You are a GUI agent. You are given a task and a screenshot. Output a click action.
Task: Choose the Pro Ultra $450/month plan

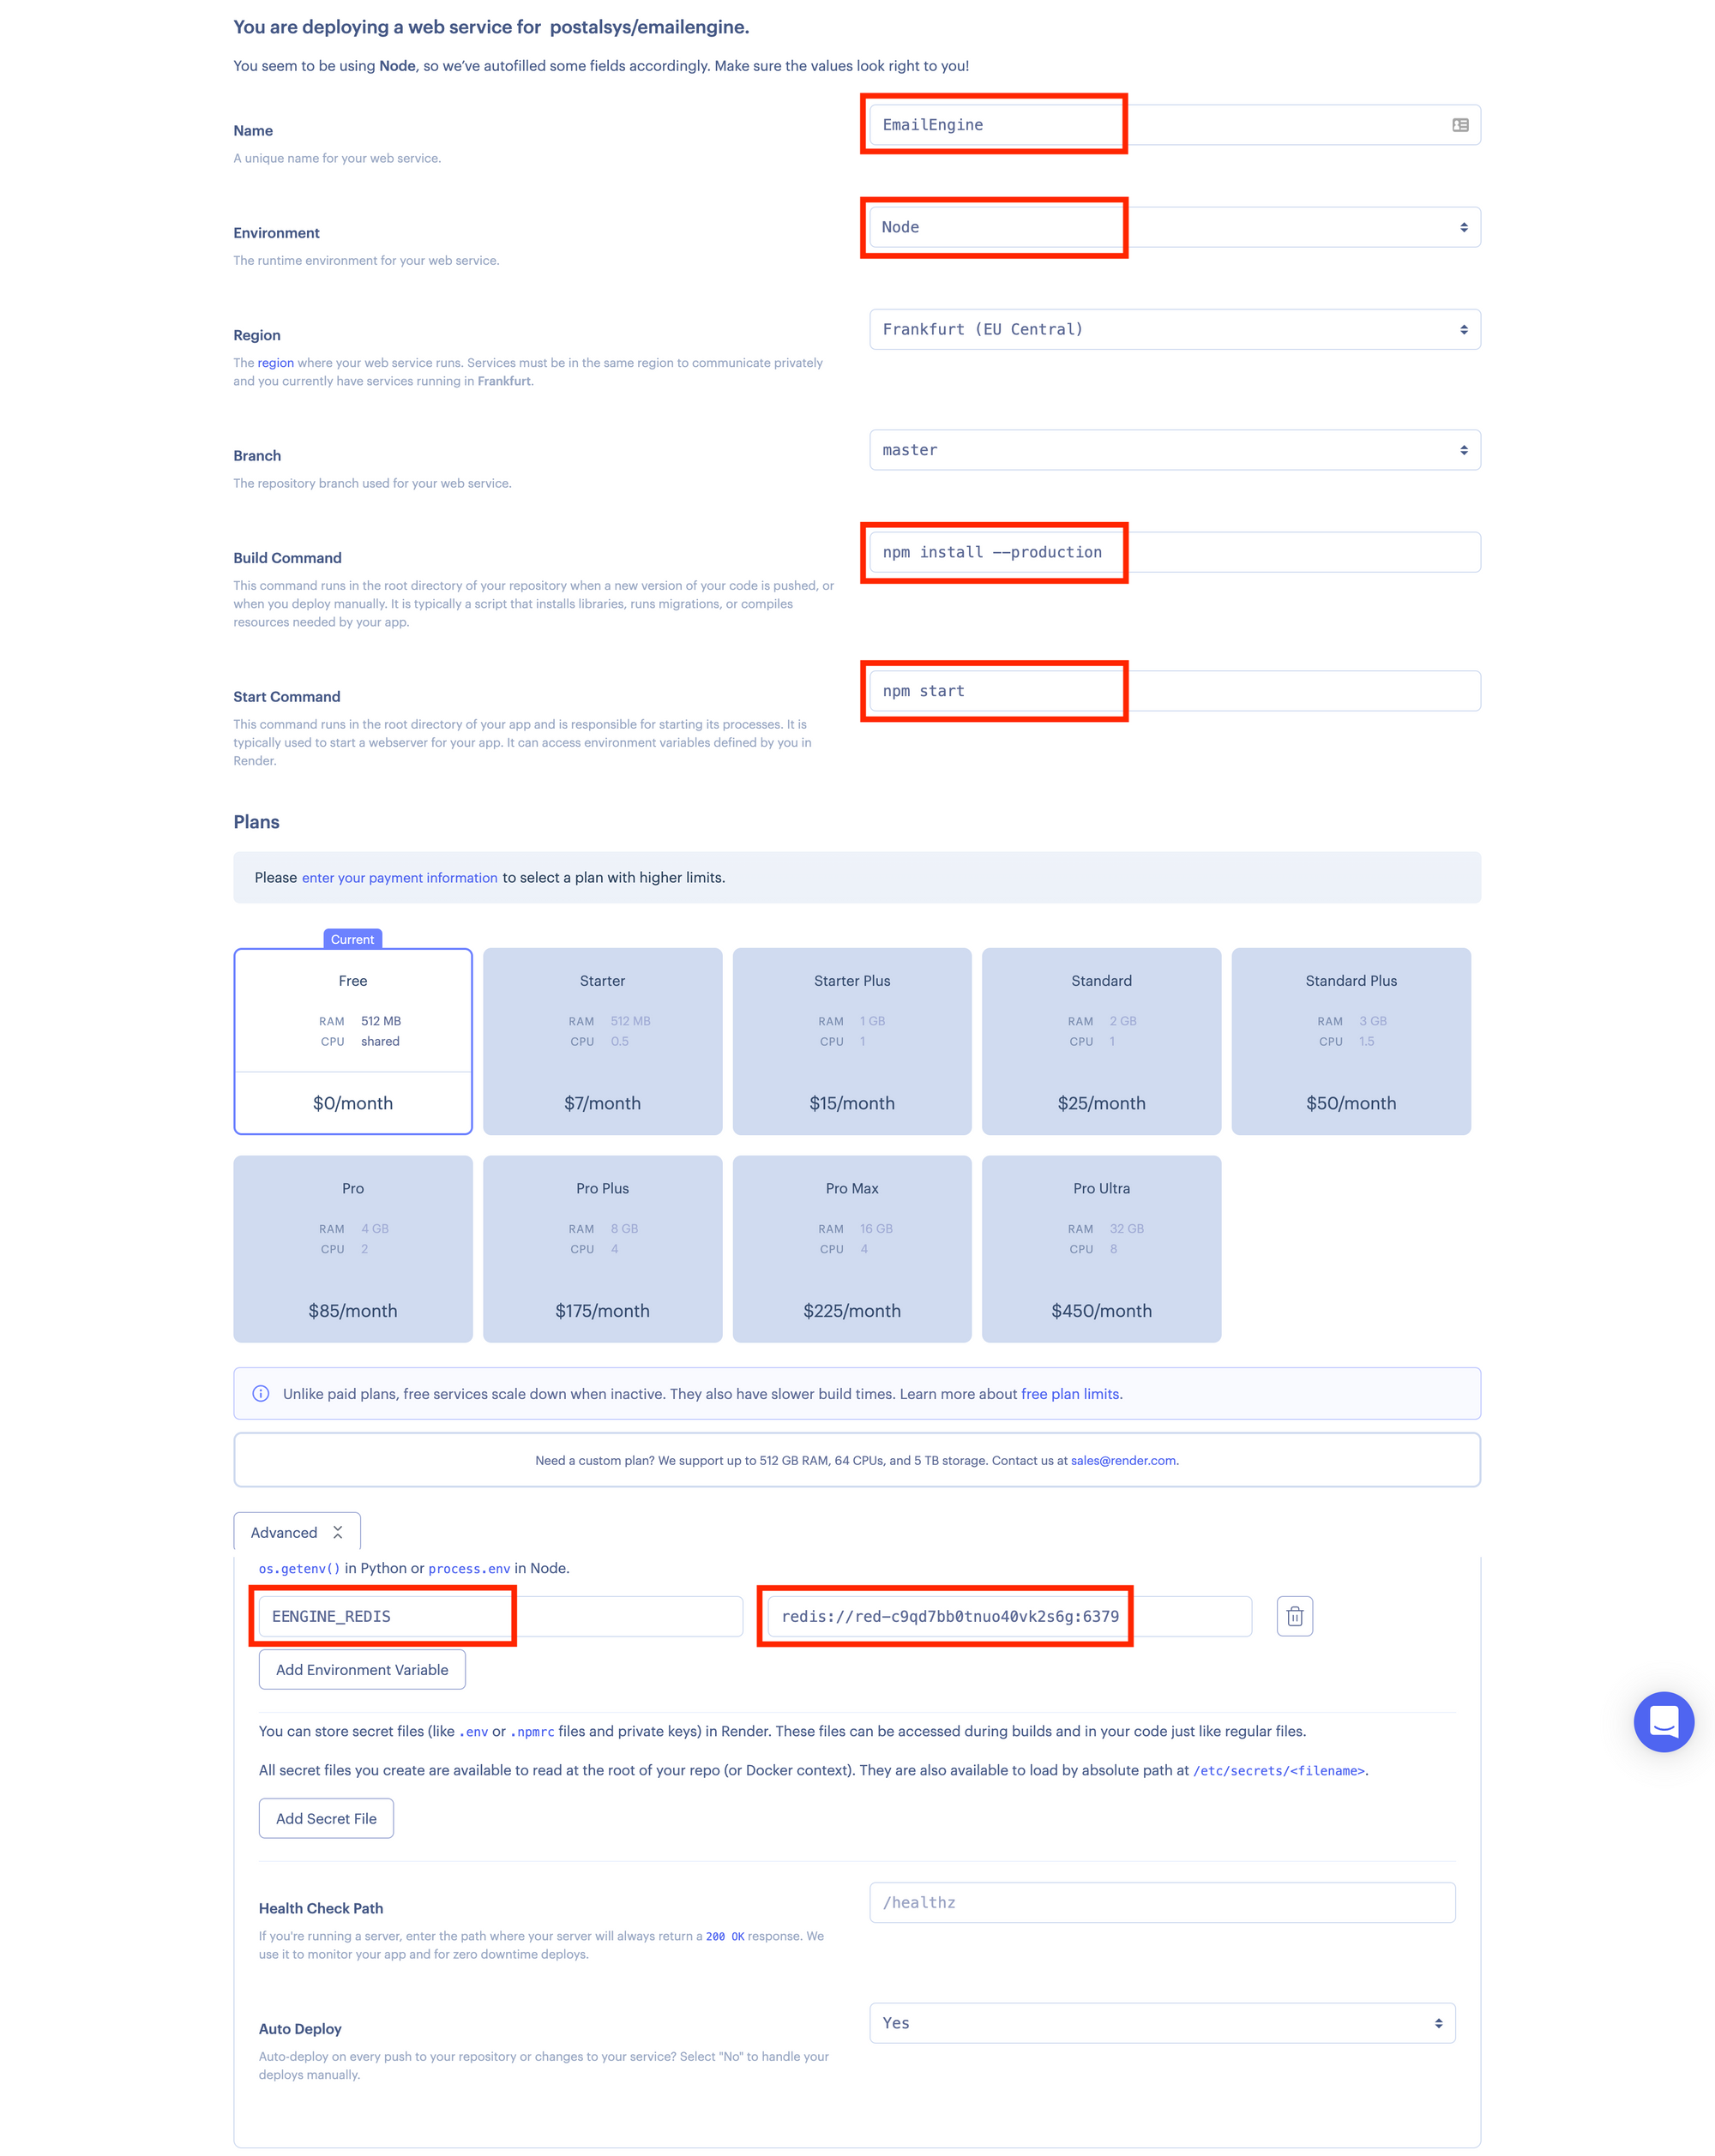(x=1101, y=1249)
